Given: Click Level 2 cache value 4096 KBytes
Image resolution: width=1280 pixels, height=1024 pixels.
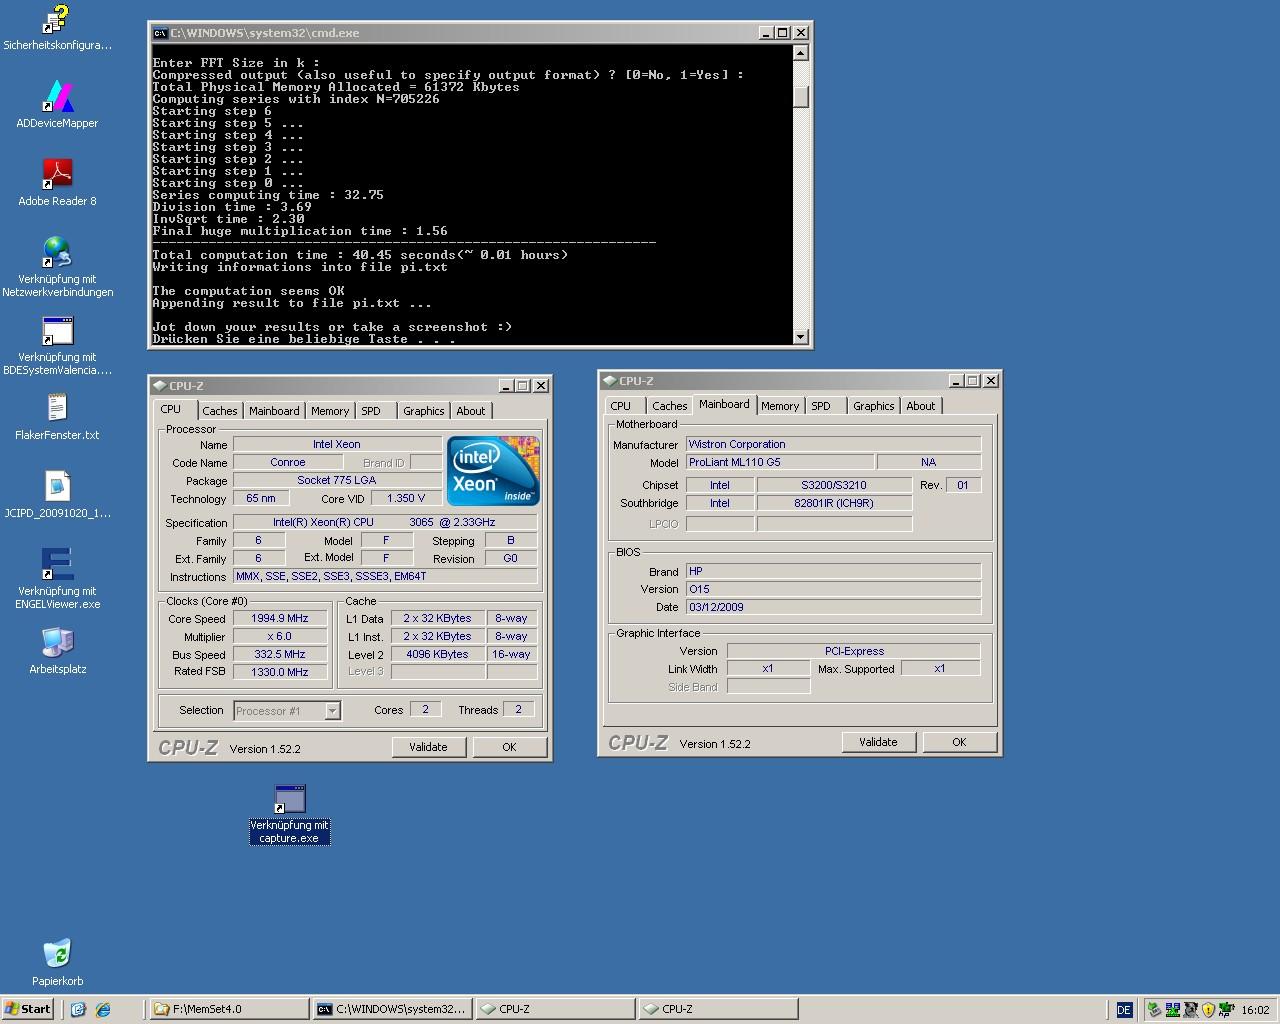Looking at the screenshot, I should (438, 654).
